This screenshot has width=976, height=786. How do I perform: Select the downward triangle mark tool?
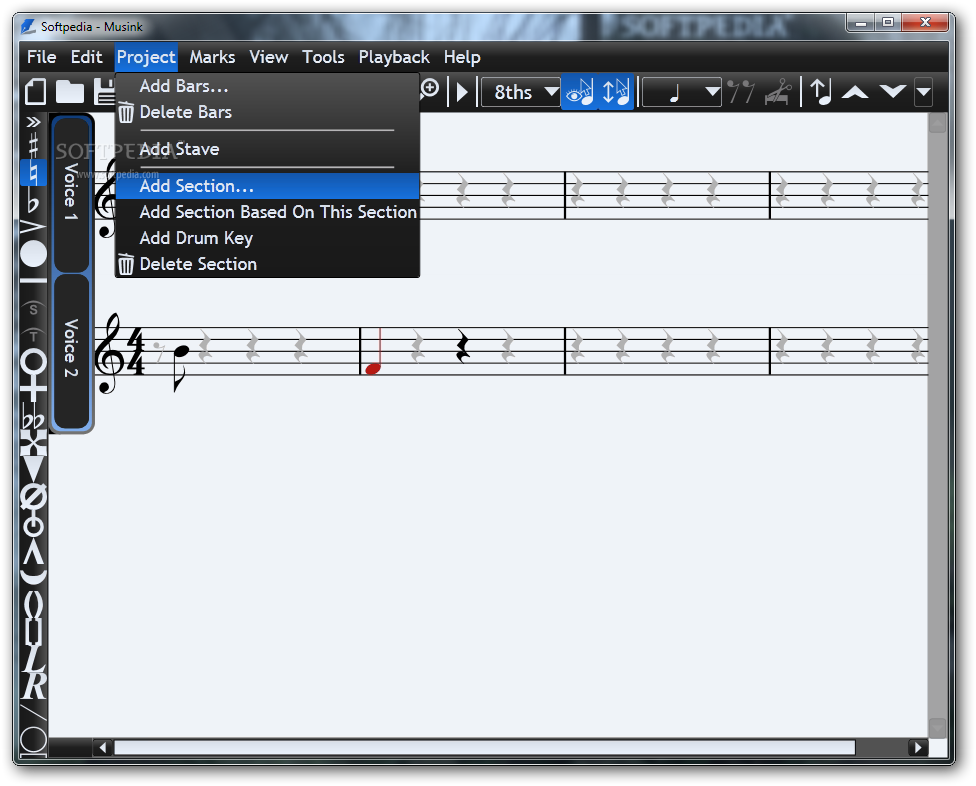coord(33,468)
